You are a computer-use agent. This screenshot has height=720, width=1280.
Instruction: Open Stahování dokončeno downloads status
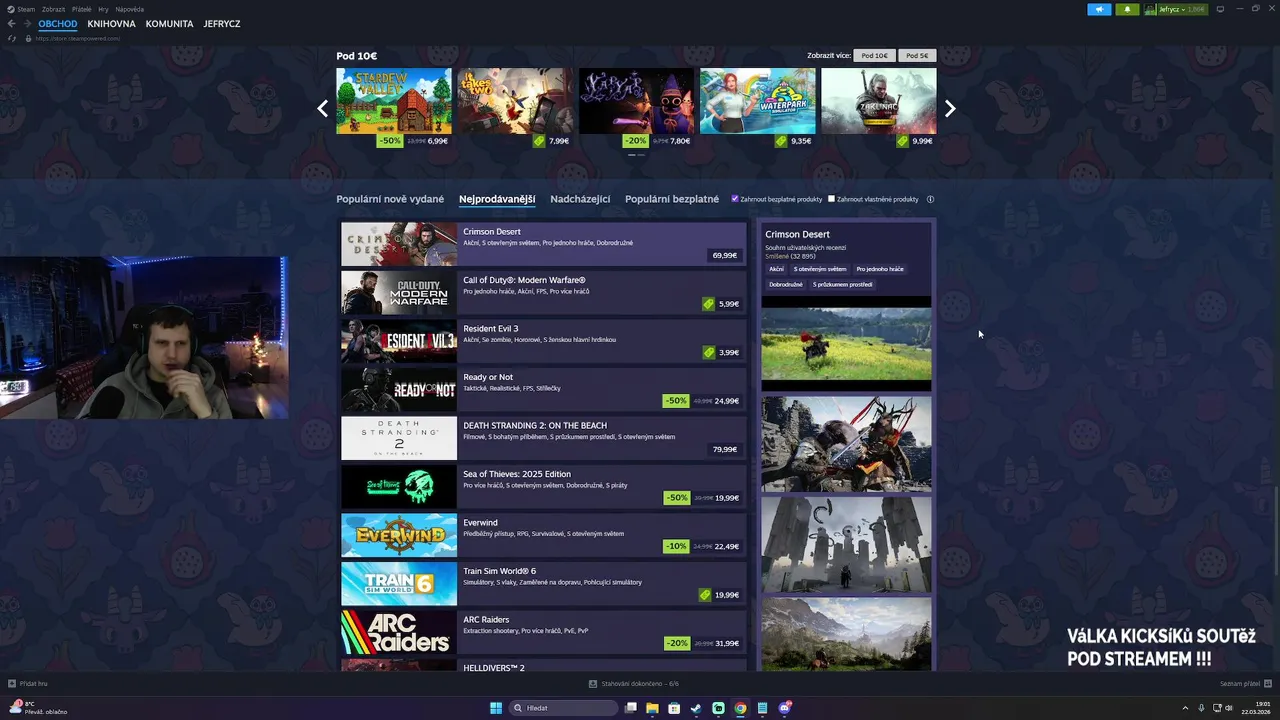(x=634, y=684)
